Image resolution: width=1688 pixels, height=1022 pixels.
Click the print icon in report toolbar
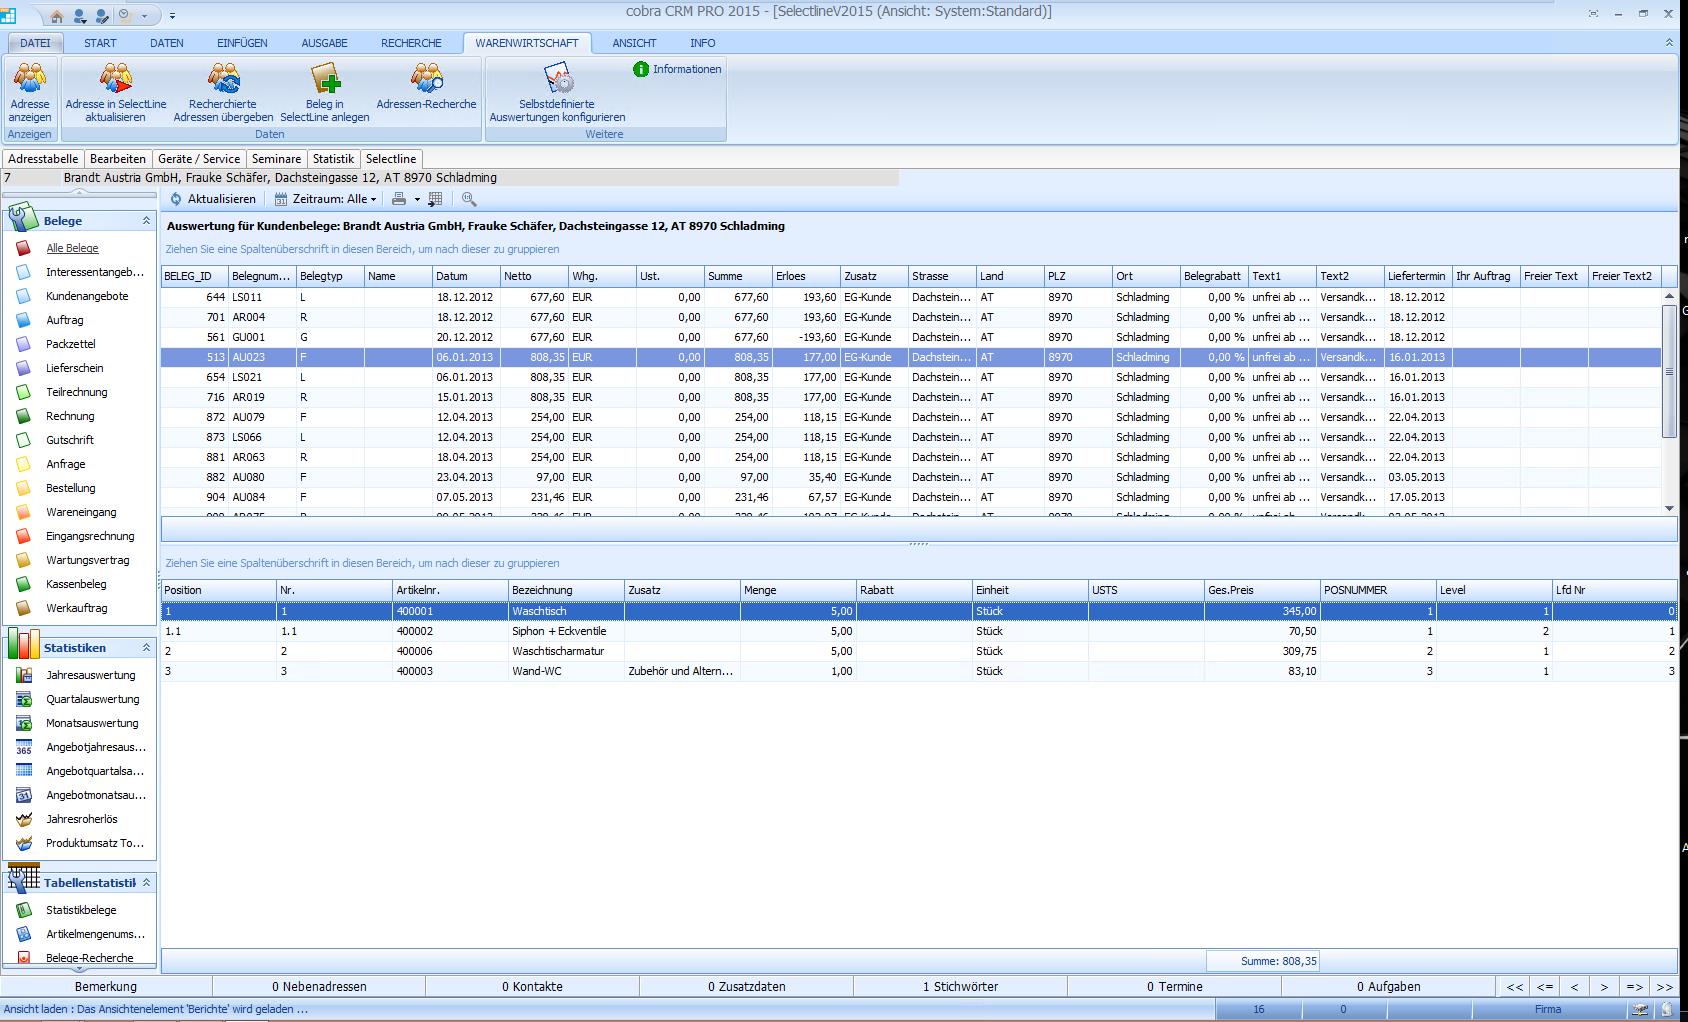click(399, 199)
